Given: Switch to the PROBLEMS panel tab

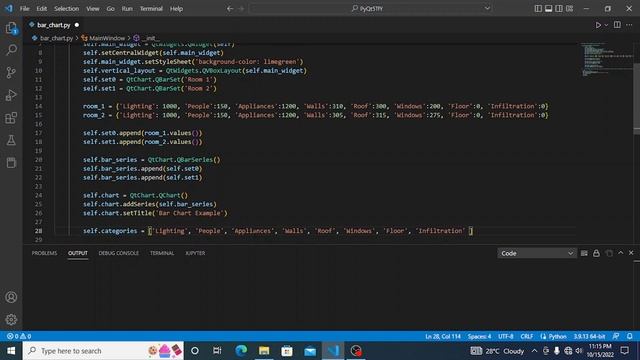Looking at the screenshot, I should 44,253.
